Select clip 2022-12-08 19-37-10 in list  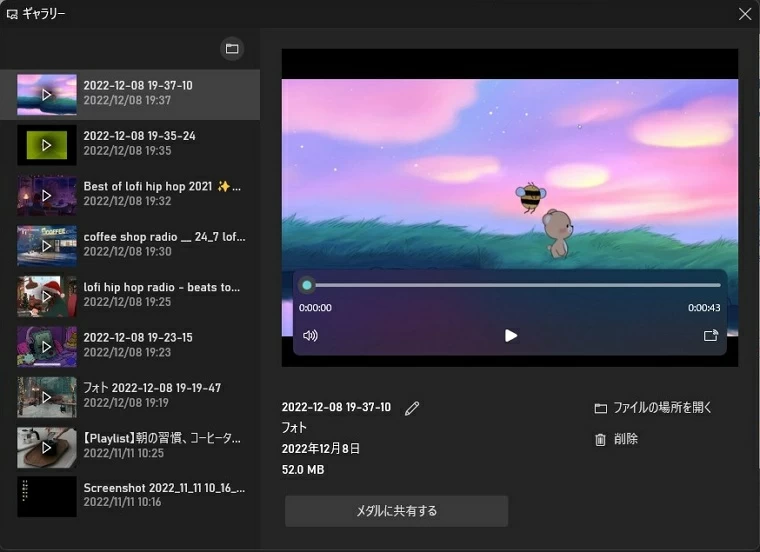[130, 95]
